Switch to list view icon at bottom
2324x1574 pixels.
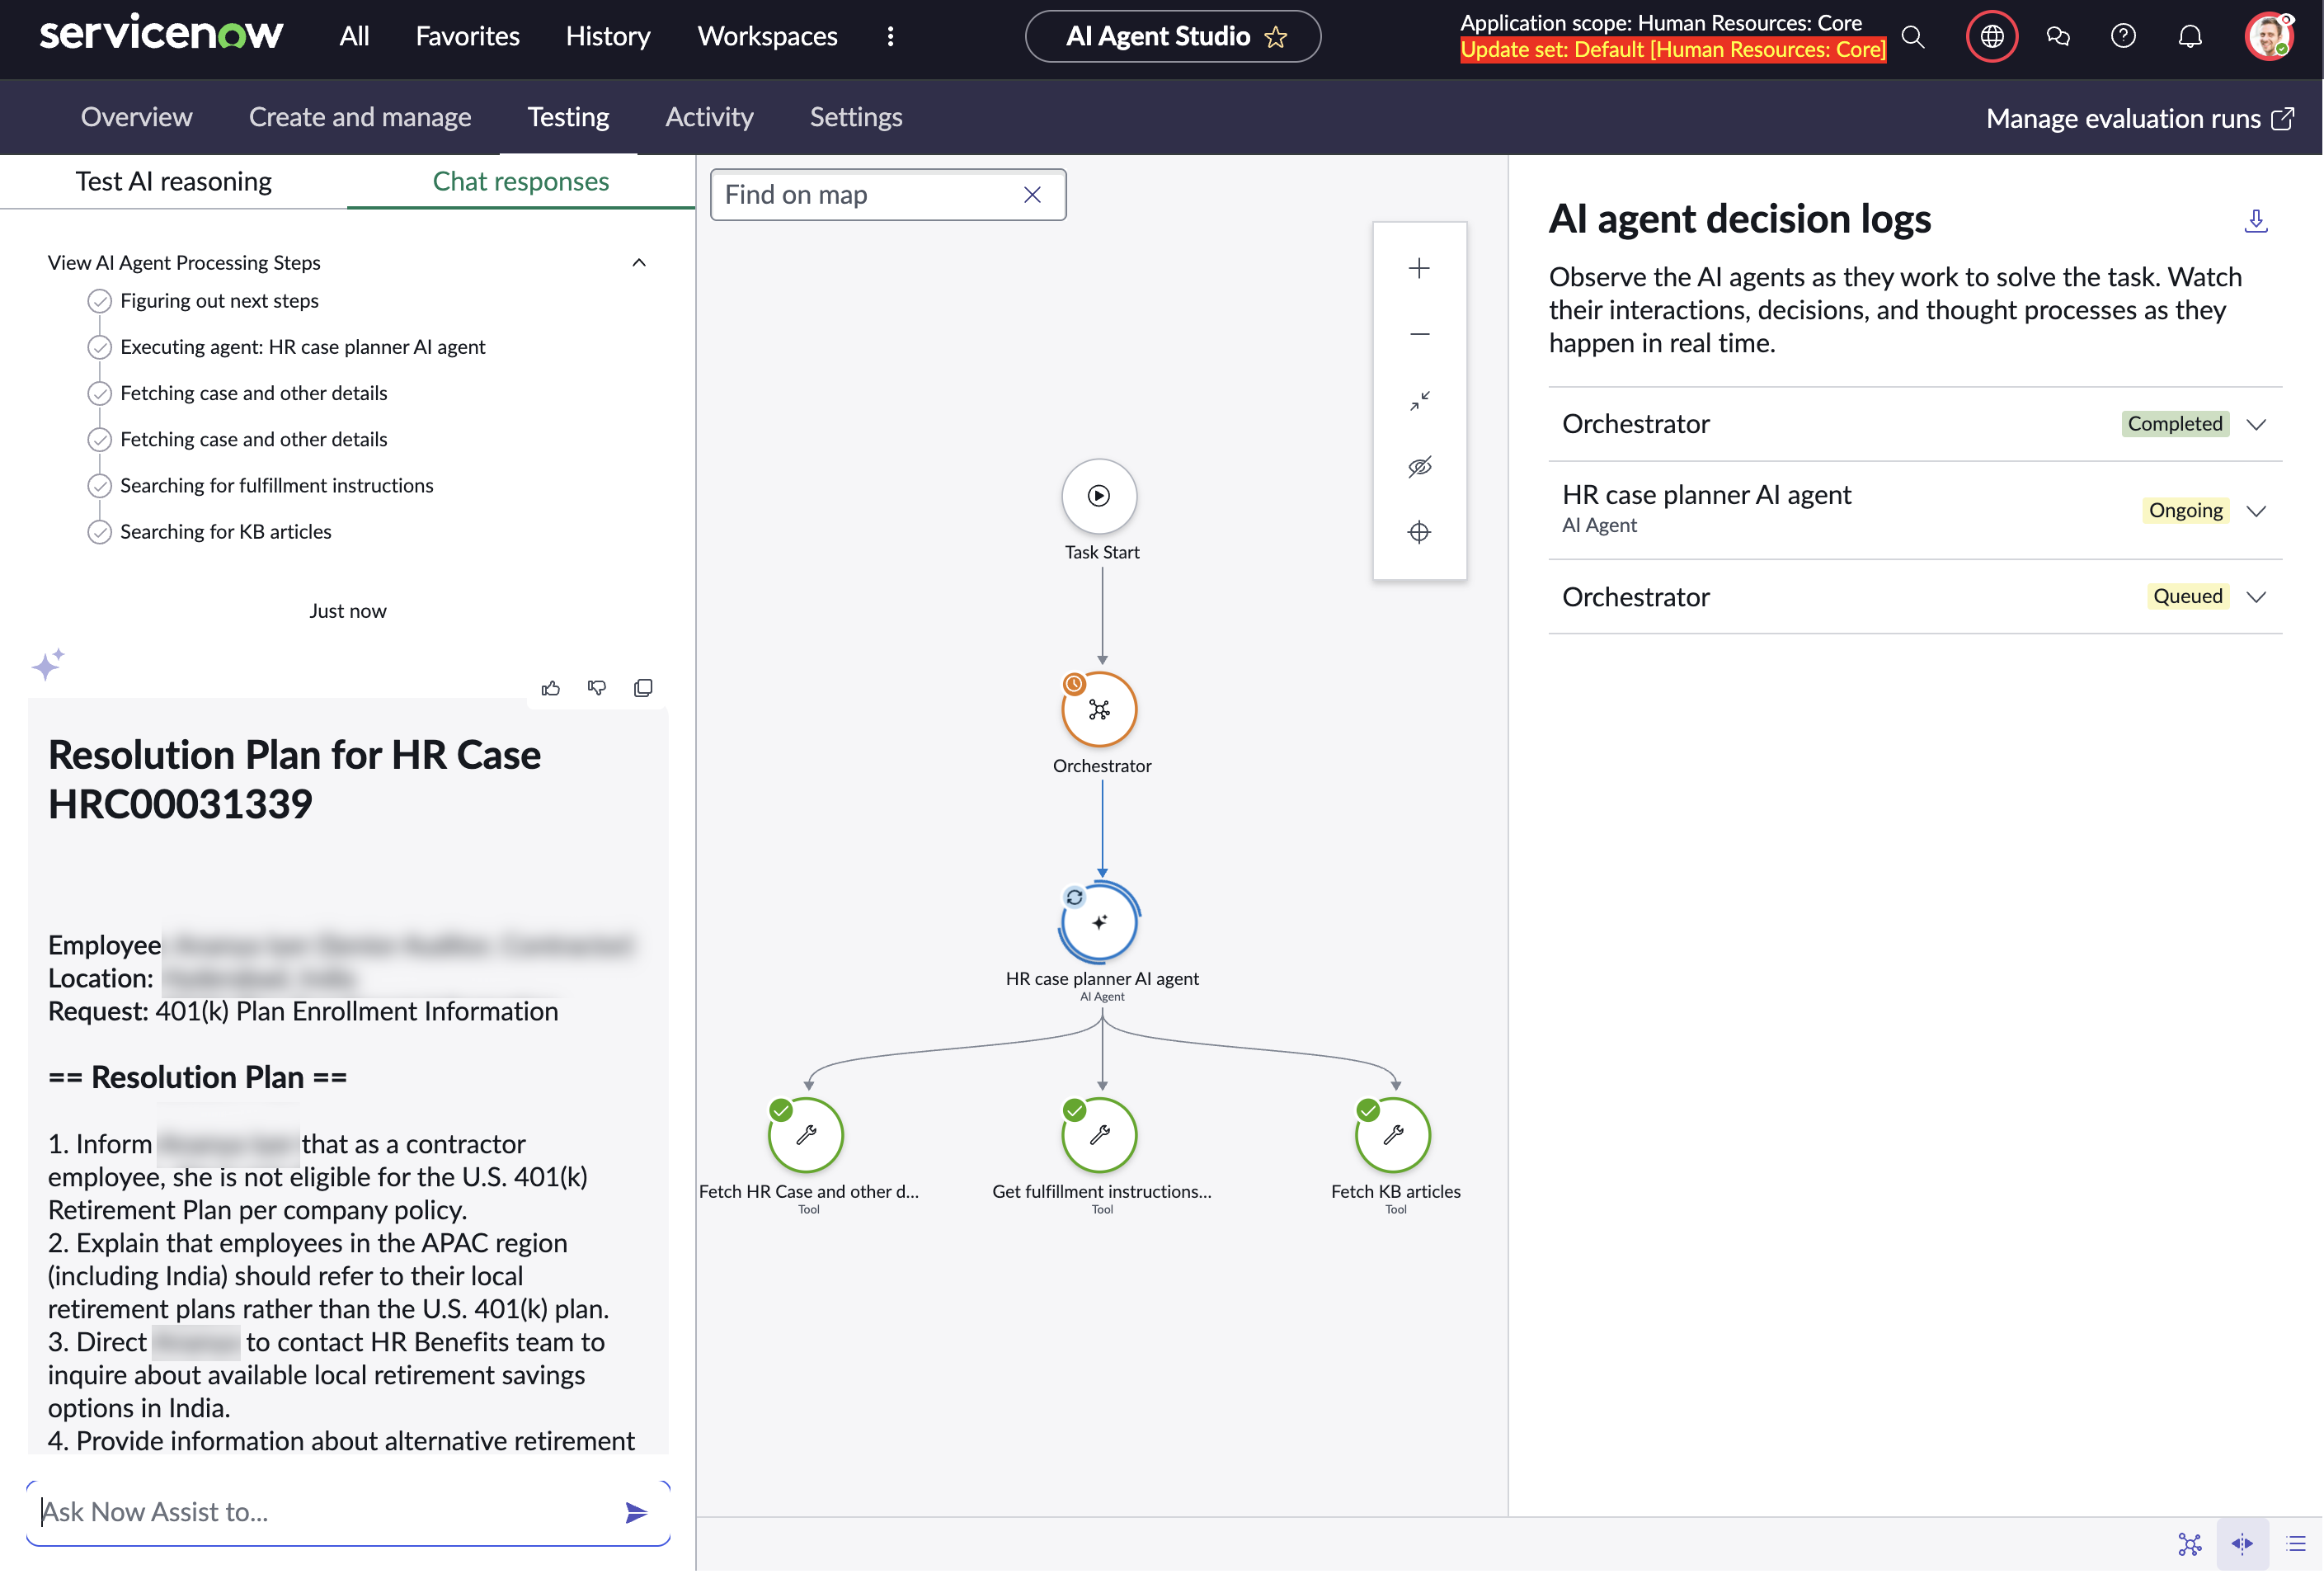coord(2296,1545)
